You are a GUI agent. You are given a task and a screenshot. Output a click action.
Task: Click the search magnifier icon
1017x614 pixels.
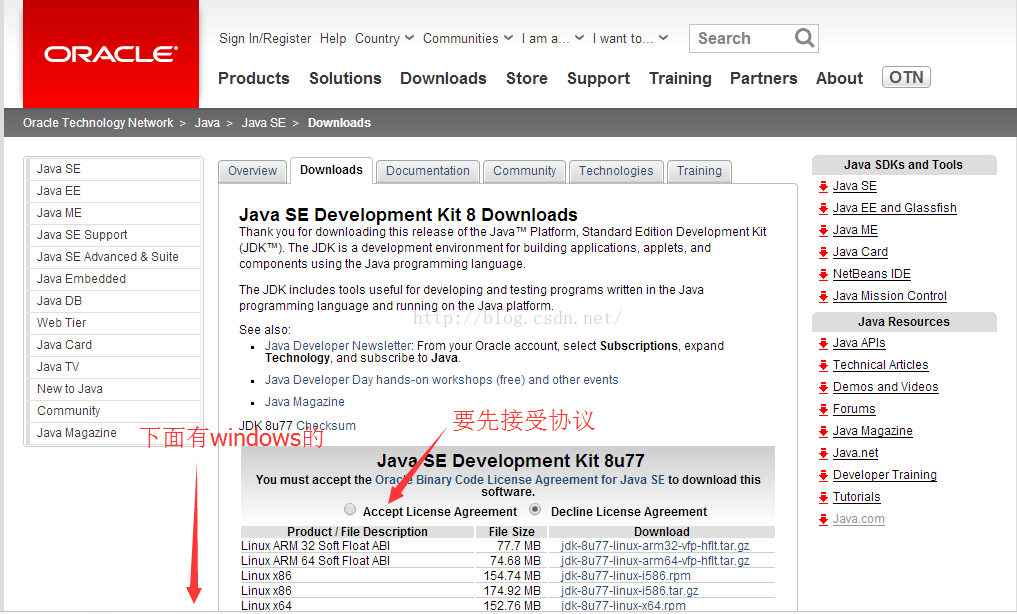804,38
